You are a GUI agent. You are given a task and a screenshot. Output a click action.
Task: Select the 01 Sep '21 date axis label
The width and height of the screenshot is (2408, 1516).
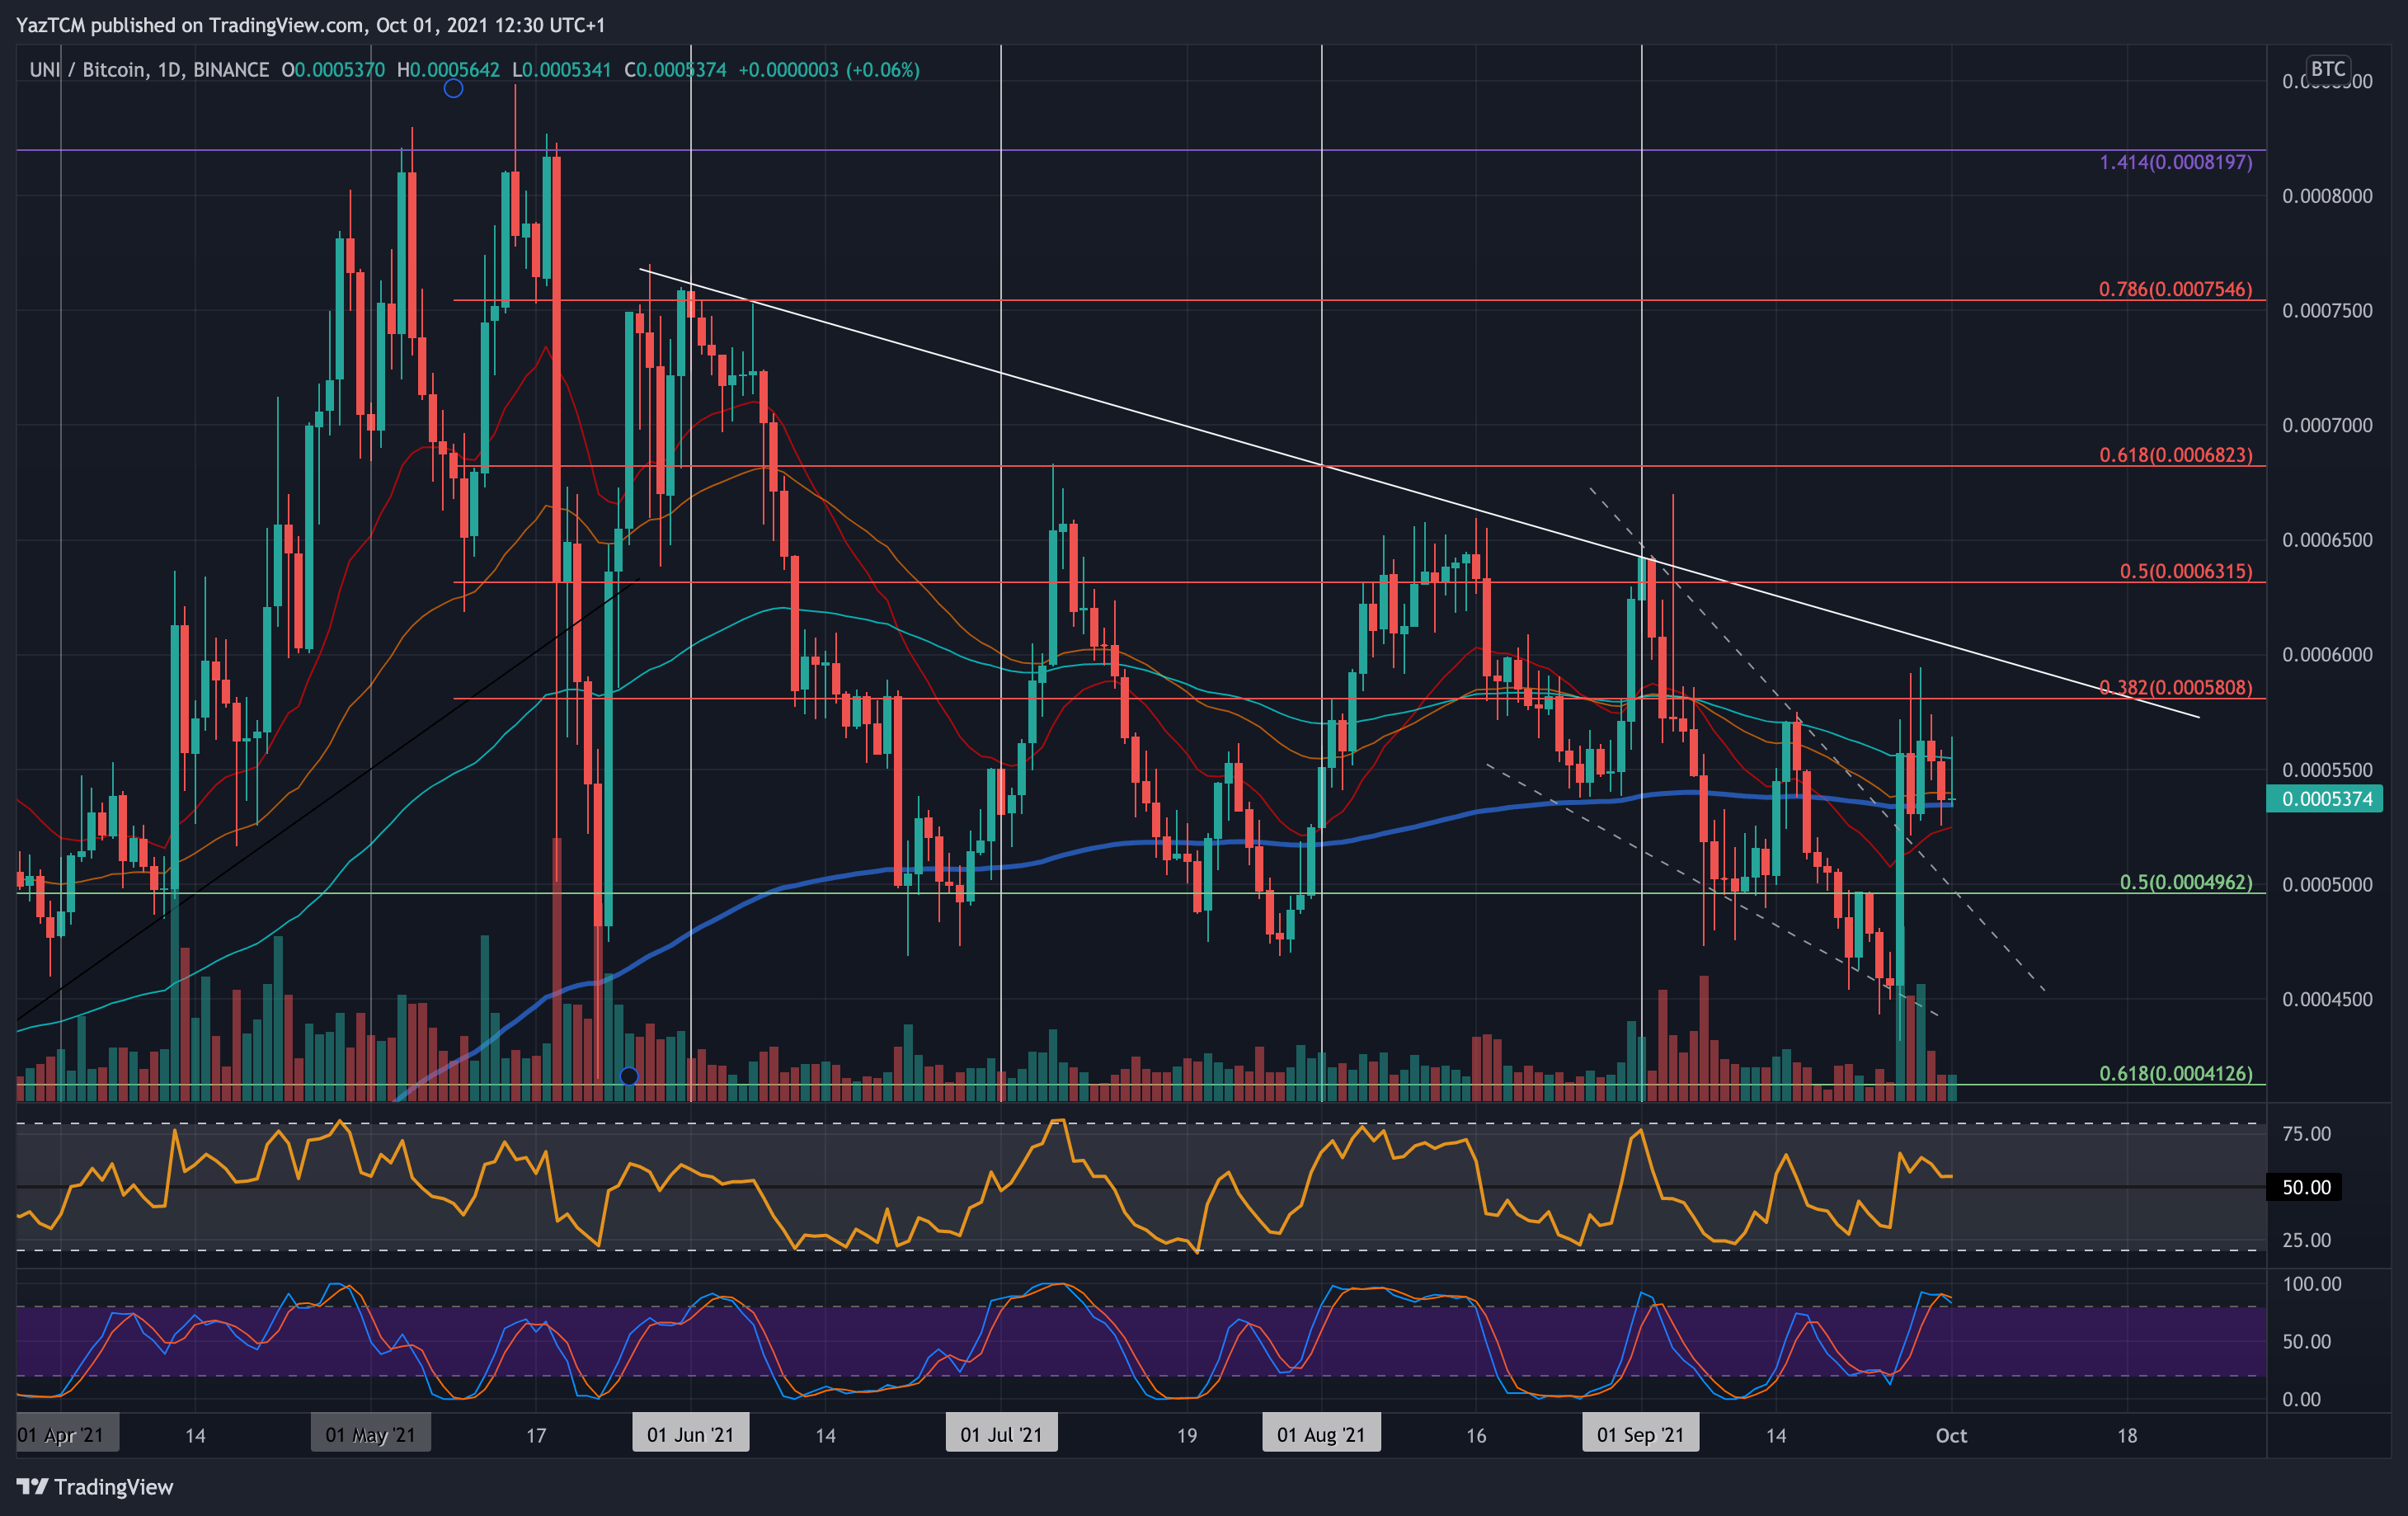pyautogui.click(x=1640, y=1433)
